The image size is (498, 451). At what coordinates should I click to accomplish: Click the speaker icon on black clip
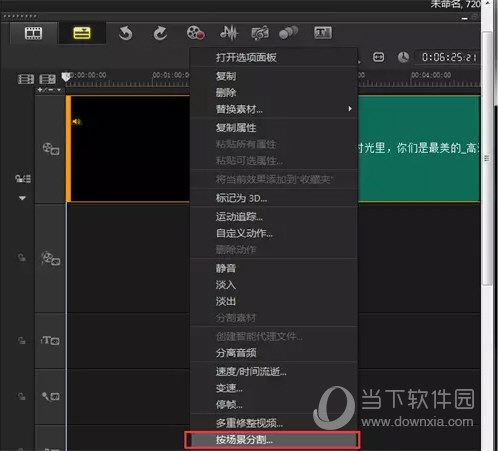click(76, 122)
